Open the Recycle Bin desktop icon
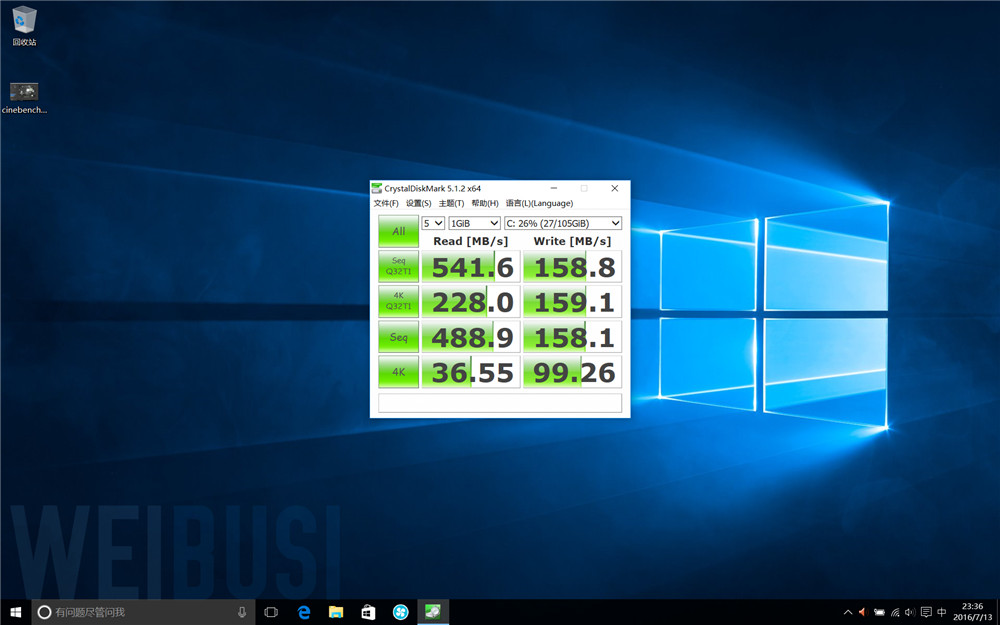Viewport: 1000px width, 625px height. coord(24,22)
